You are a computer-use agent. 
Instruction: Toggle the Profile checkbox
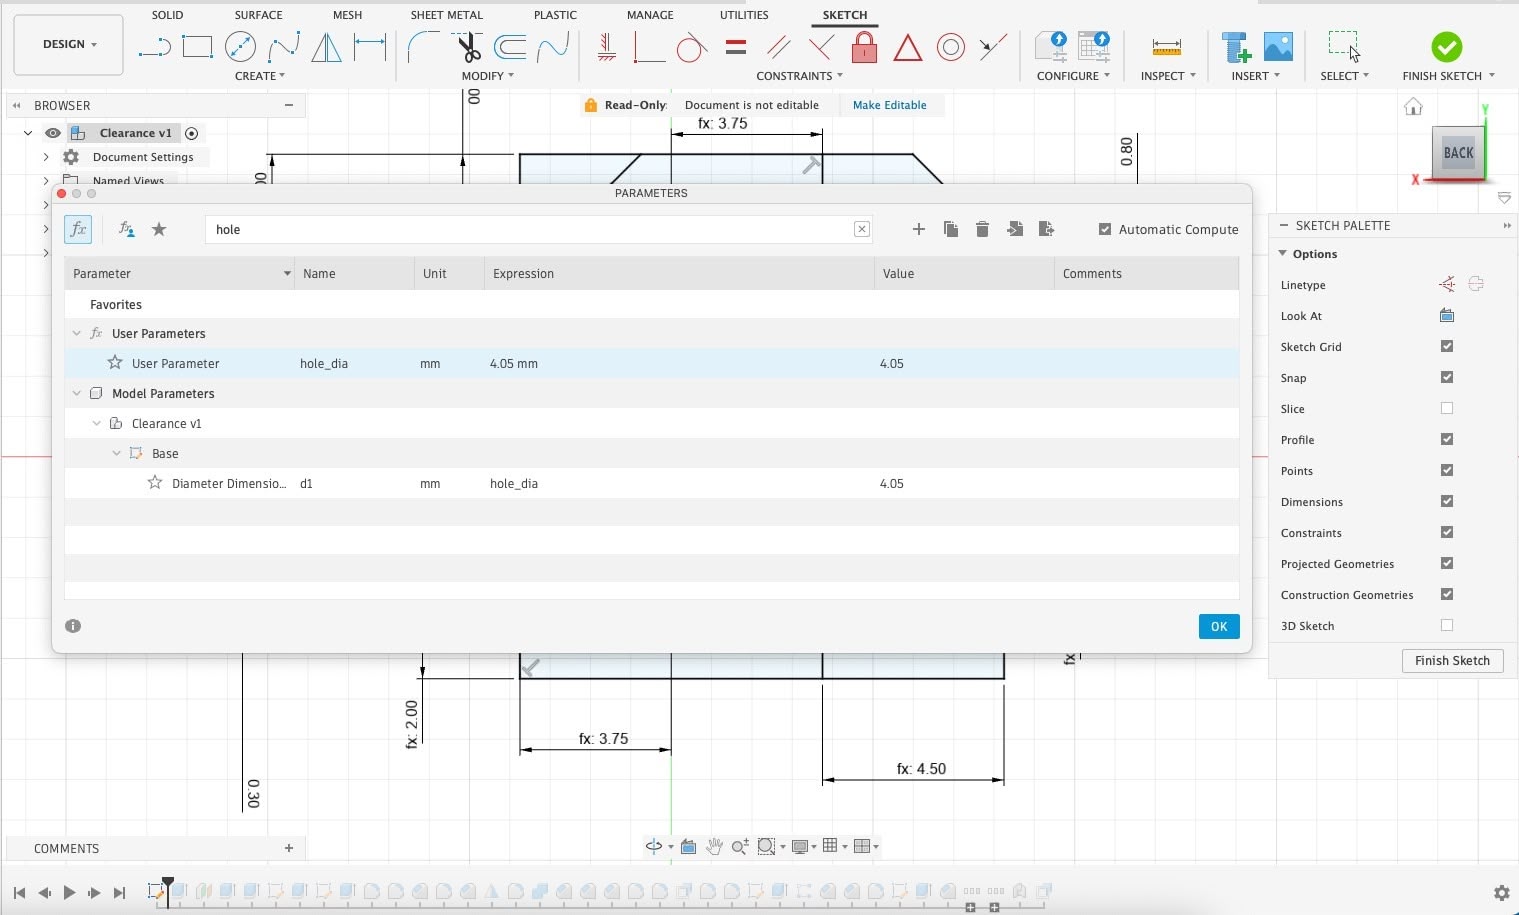[x=1447, y=439]
